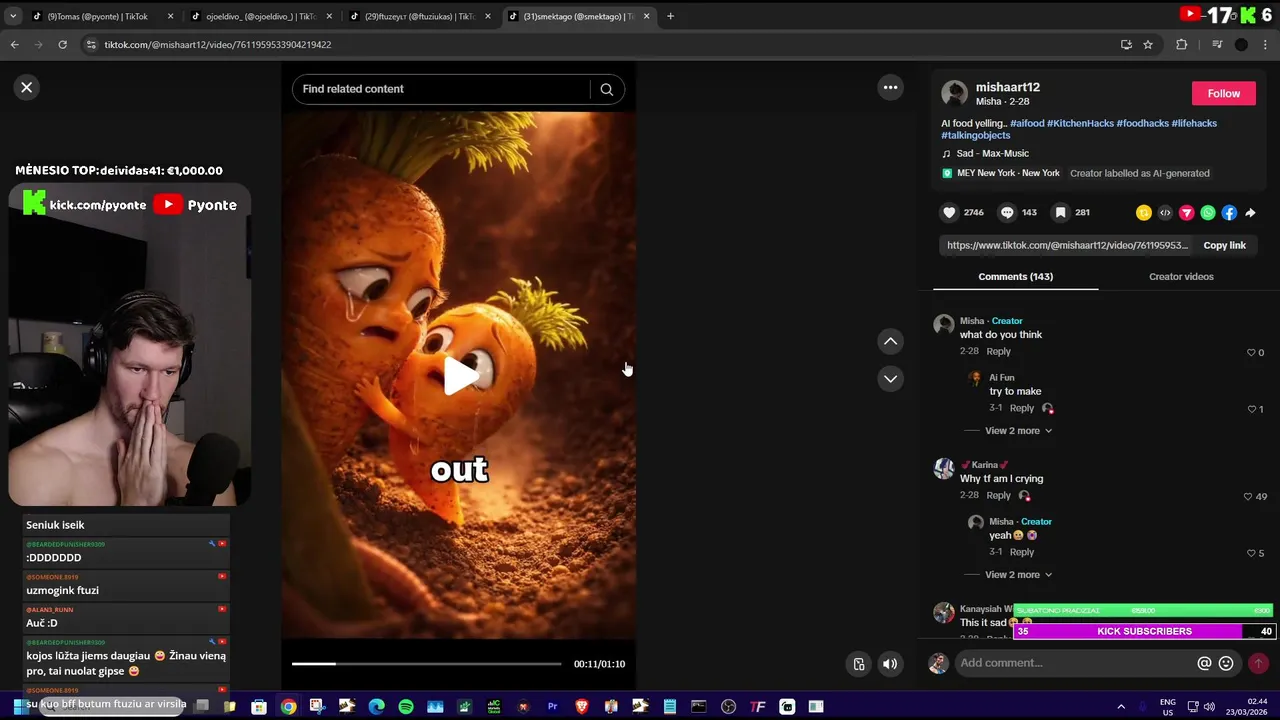Close the TikTok video viewer

[27, 87]
